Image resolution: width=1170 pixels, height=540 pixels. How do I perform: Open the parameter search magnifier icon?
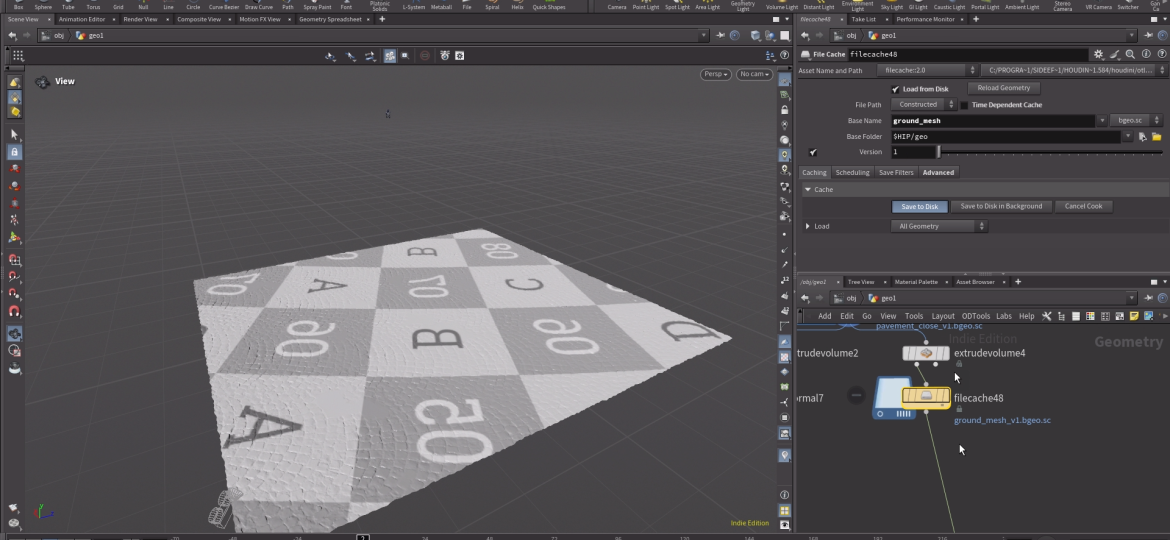coord(1130,54)
